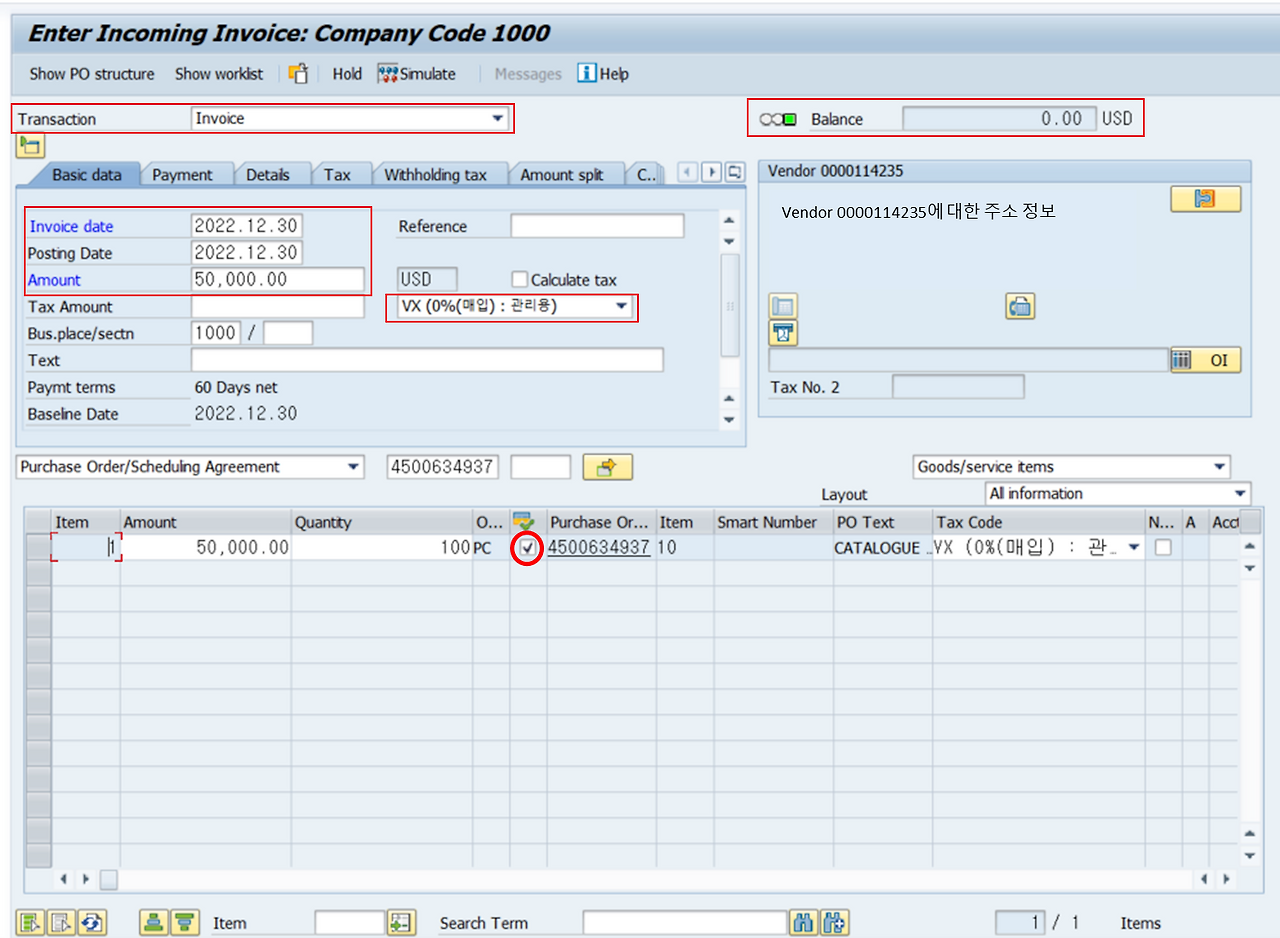Open the VX tax code dropdown in Basic data
Screen dimensions: 1280x938
(622, 306)
